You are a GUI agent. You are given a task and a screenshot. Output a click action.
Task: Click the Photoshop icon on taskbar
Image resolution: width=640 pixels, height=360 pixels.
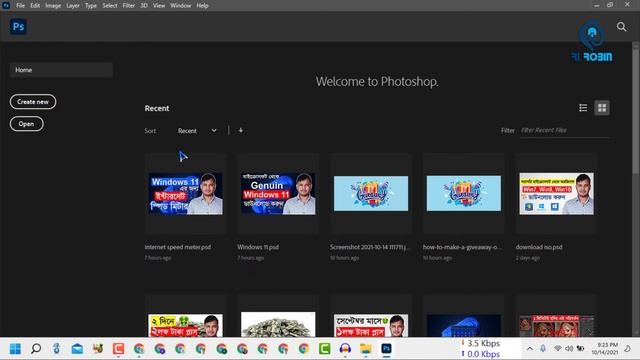(x=386, y=349)
